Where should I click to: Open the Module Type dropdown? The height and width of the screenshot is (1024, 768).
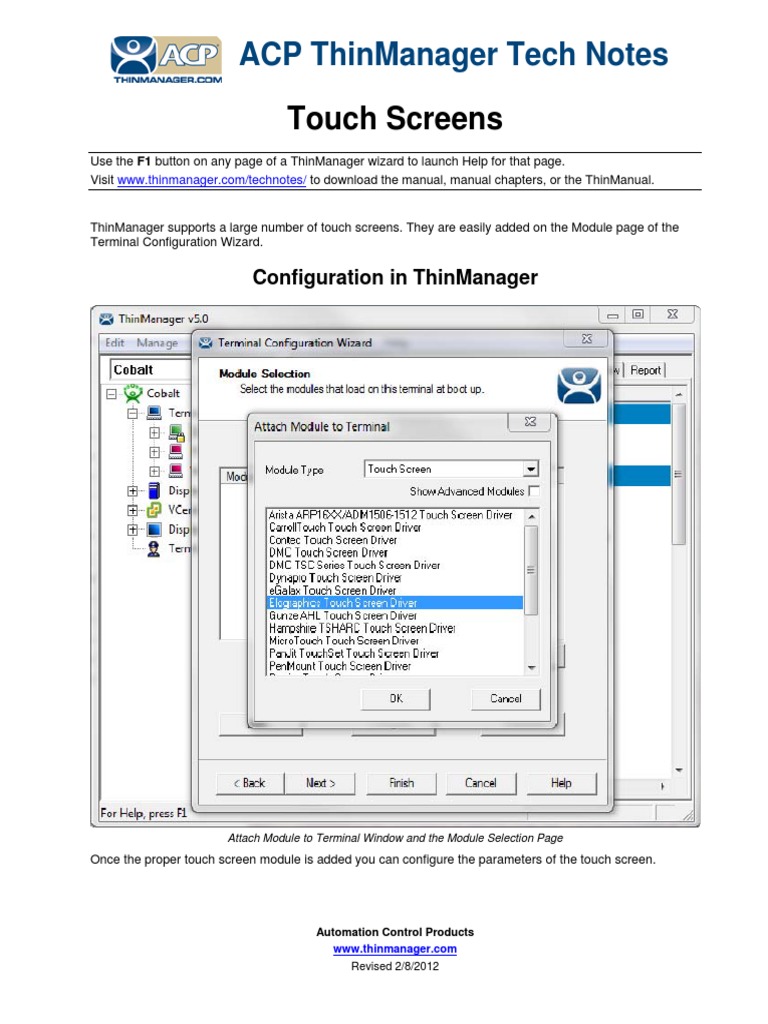point(531,469)
